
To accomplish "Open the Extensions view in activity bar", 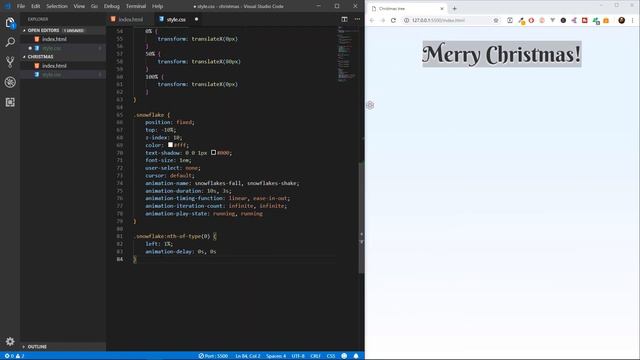I will tap(10, 102).
